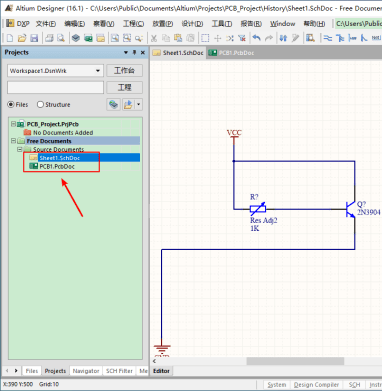Viewport: 382px width, 391px height.
Task: Open the 编辑(E) menu
Action: pos(75,24)
